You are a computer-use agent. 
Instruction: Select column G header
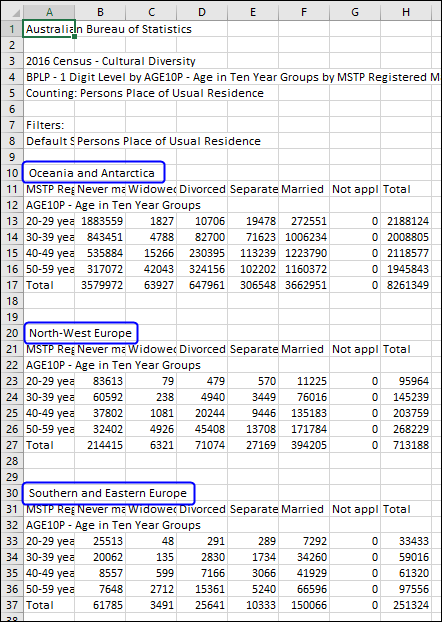coord(355,12)
